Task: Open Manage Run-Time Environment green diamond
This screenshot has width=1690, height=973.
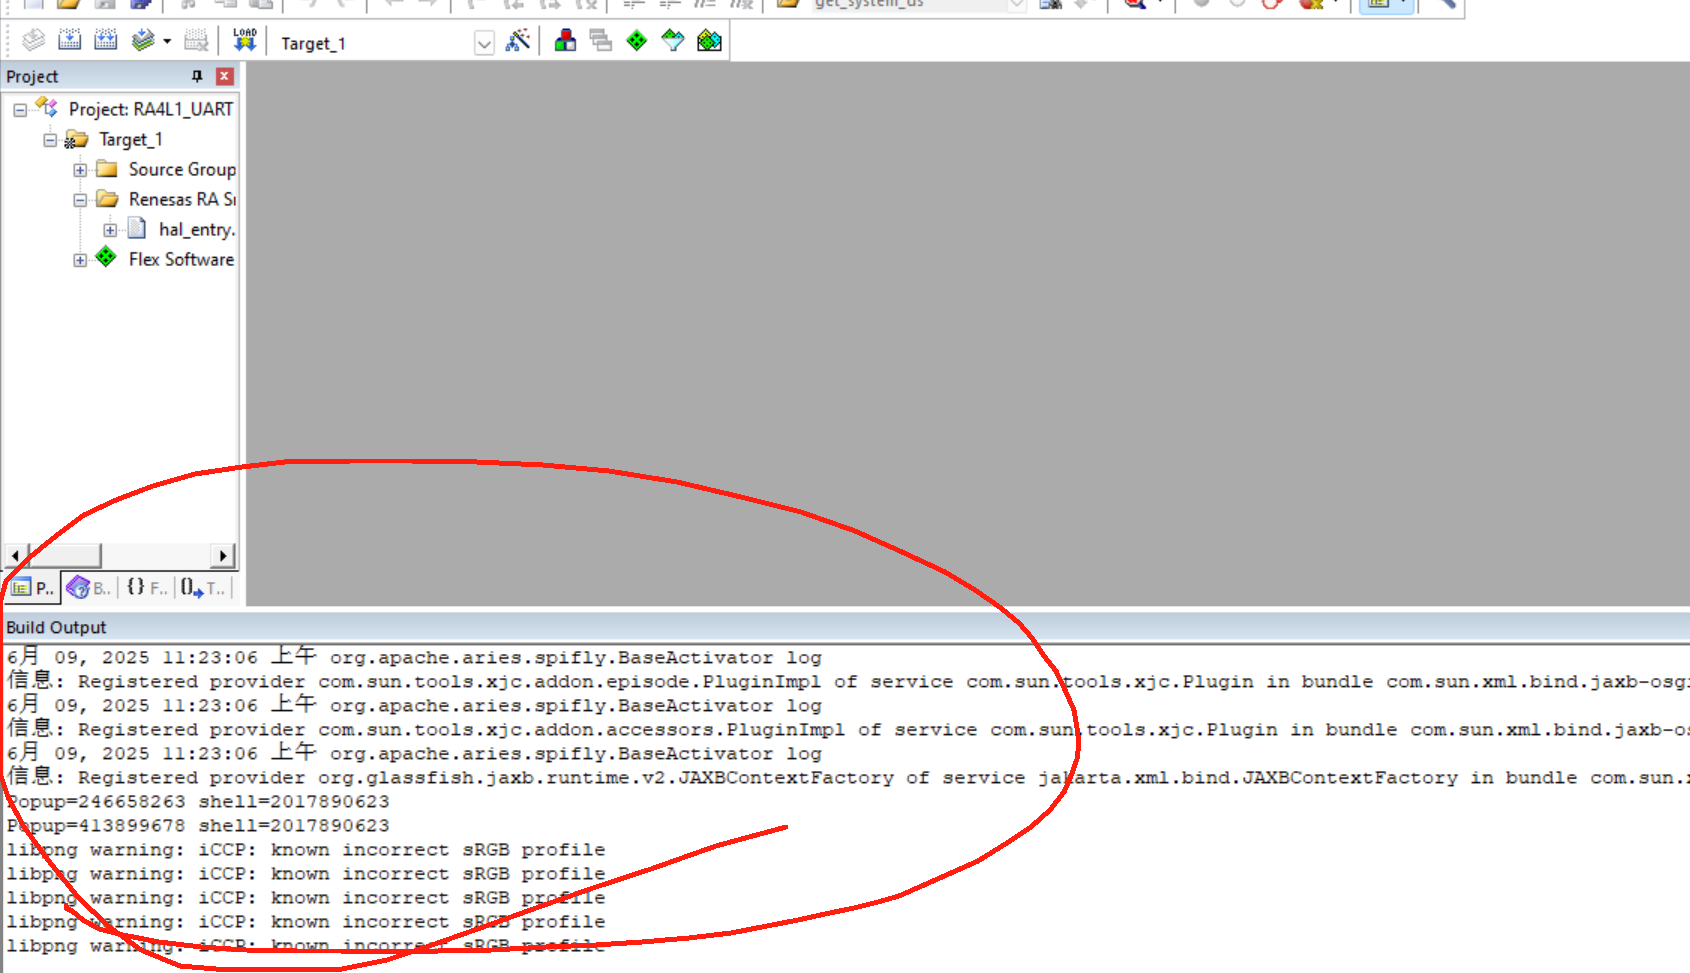Action: [637, 40]
